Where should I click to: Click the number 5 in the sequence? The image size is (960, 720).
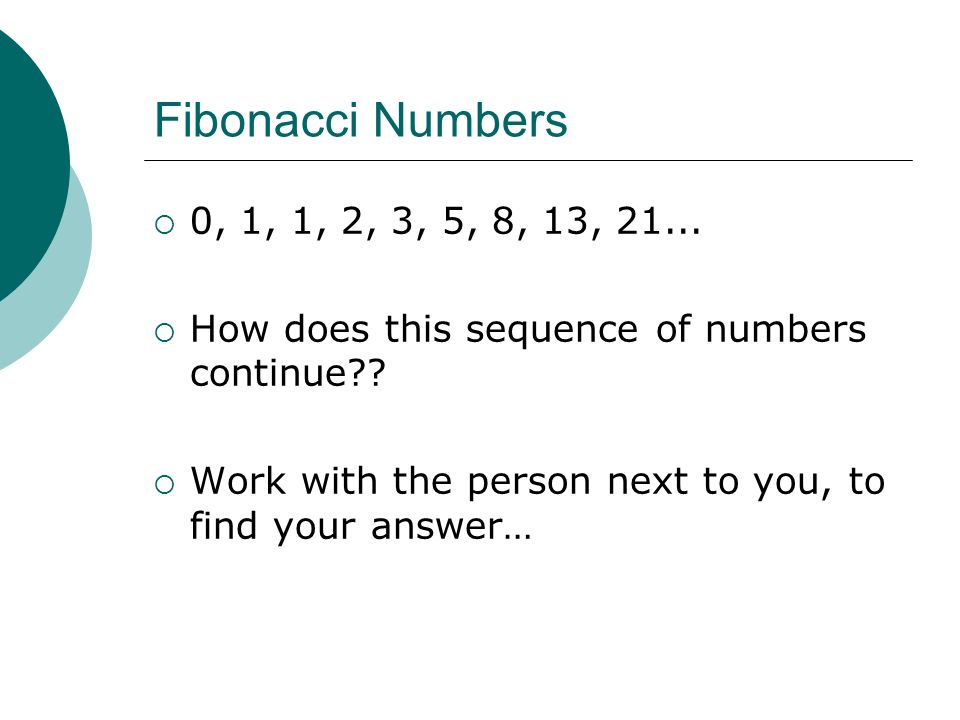click(453, 220)
